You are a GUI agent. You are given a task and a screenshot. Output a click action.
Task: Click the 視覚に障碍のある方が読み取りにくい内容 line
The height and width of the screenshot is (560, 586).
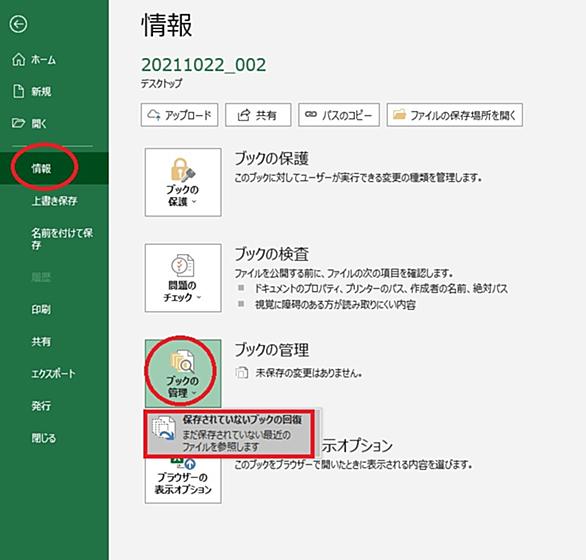pos(335,305)
